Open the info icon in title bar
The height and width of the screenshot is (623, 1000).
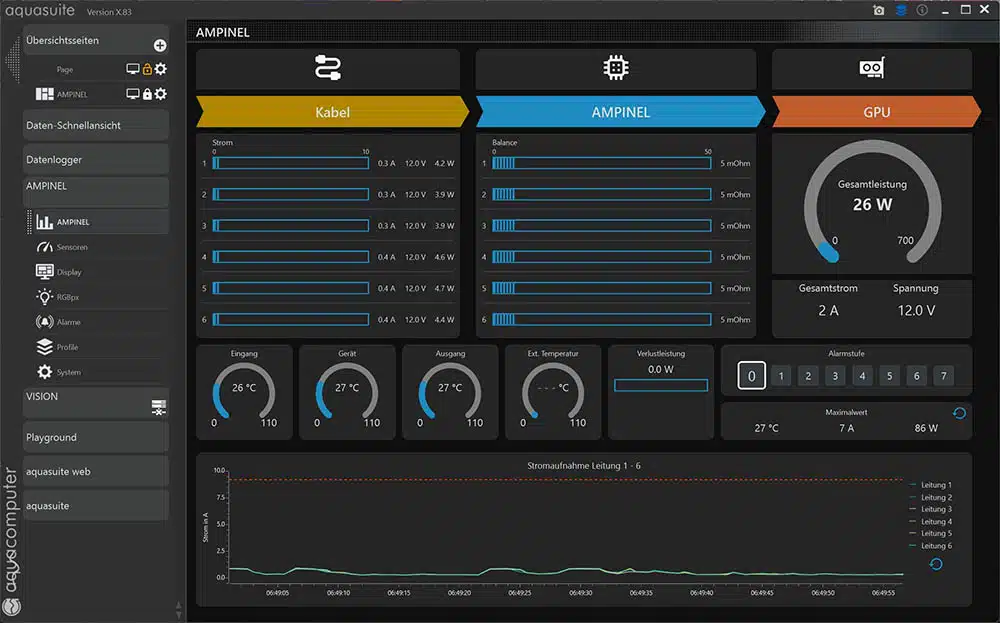(x=922, y=10)
